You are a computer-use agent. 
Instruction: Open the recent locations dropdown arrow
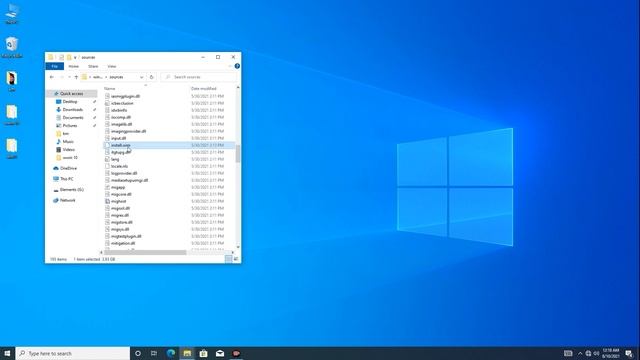coord(69,77)
